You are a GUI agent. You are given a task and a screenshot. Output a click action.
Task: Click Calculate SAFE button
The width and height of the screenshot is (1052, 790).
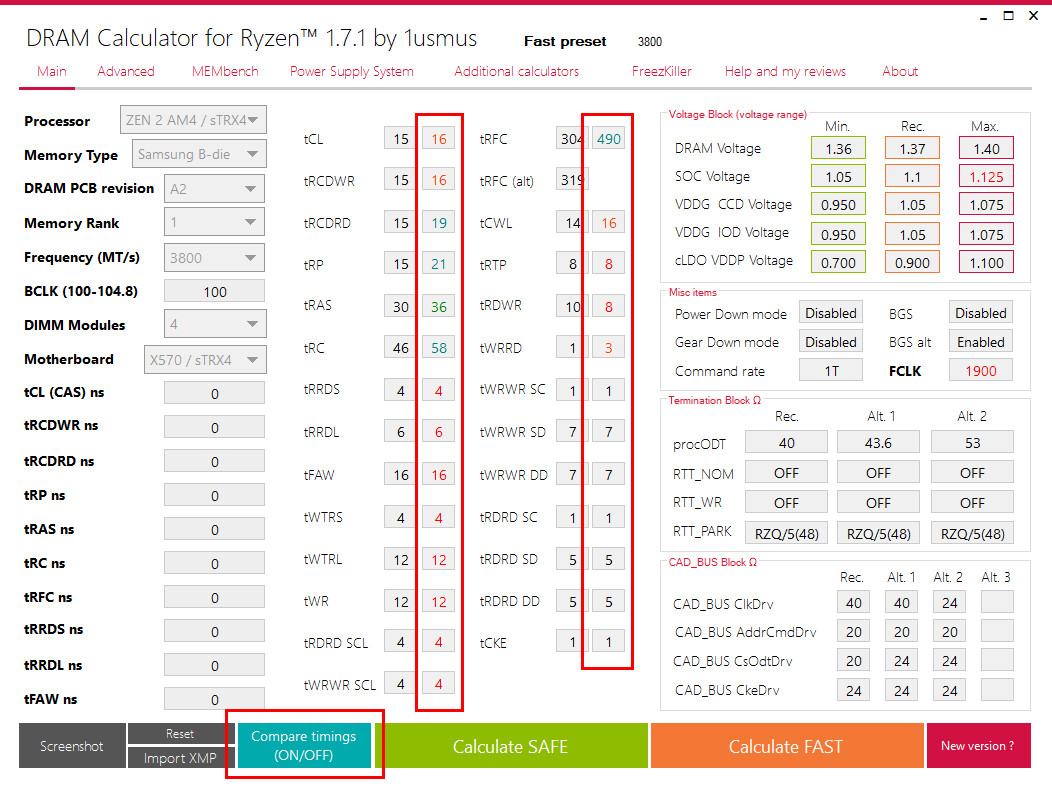point(511,746)
